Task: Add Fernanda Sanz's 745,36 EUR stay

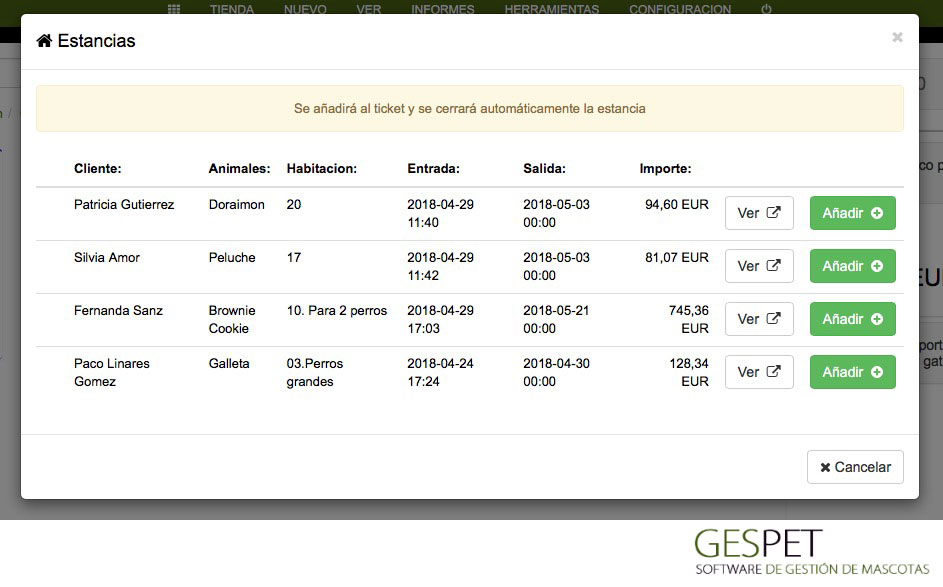Action: coord(852,319)
